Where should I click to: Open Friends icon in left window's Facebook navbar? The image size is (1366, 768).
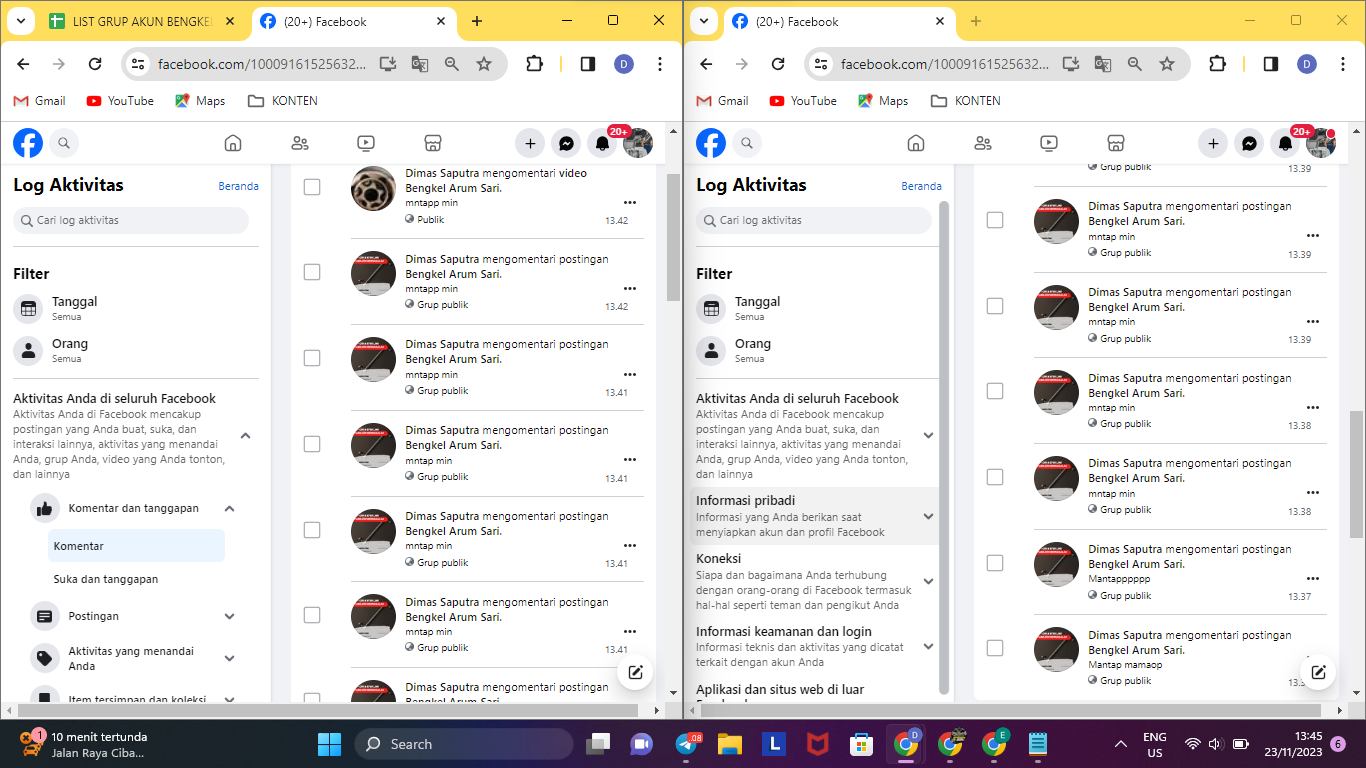pyautogui.click(x=299, y=143)
